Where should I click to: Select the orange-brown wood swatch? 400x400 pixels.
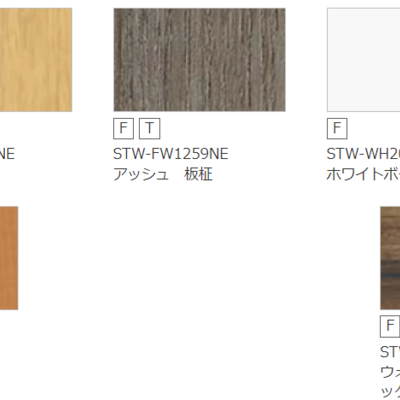pyautogui.click(x=9, y=258)
